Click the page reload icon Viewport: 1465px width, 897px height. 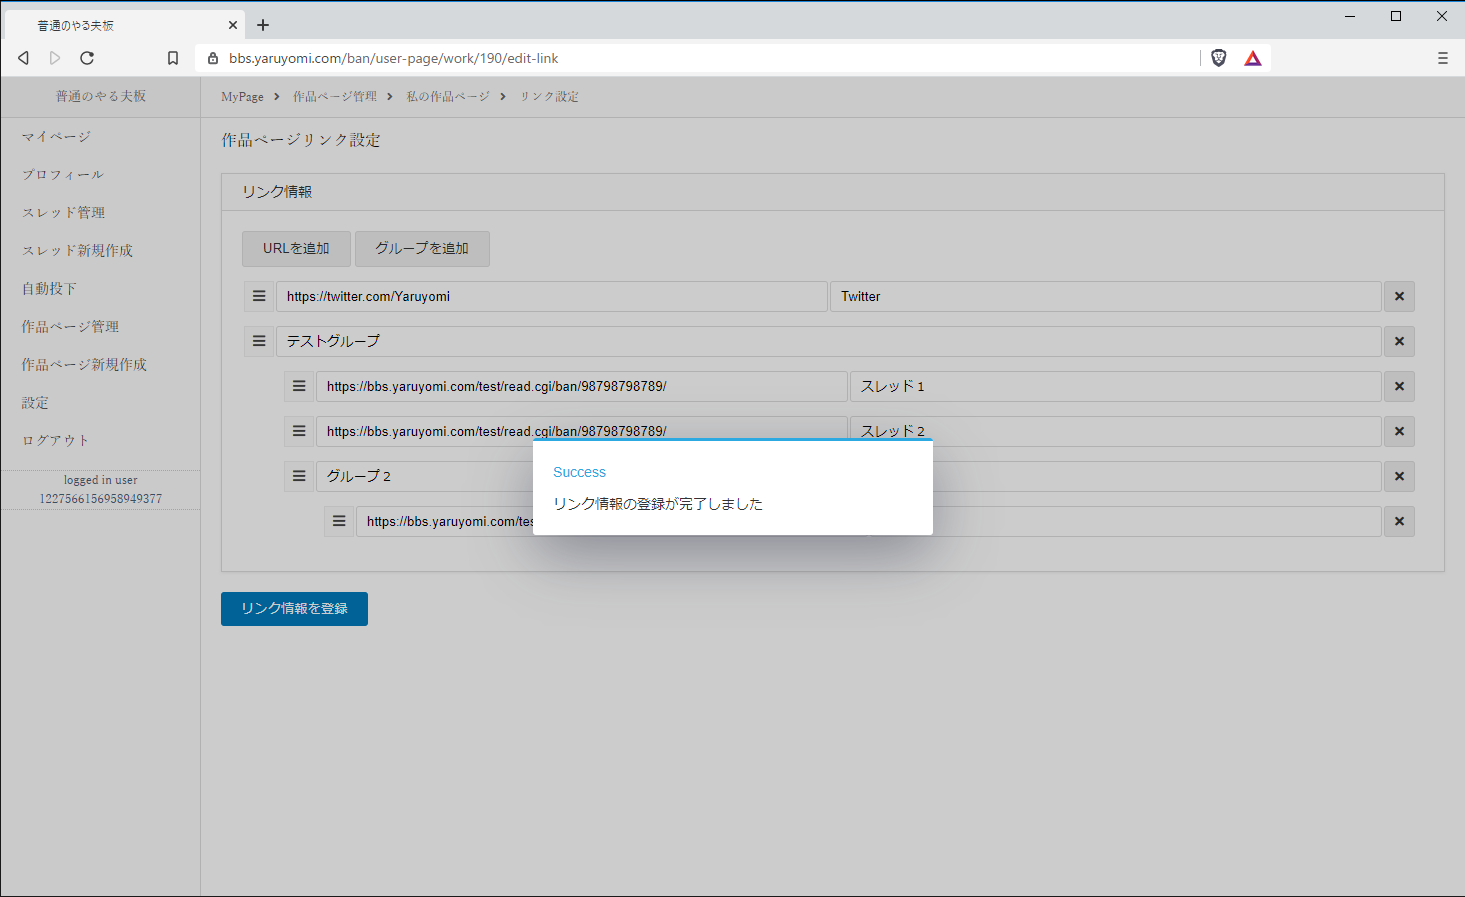coord(87,58)
